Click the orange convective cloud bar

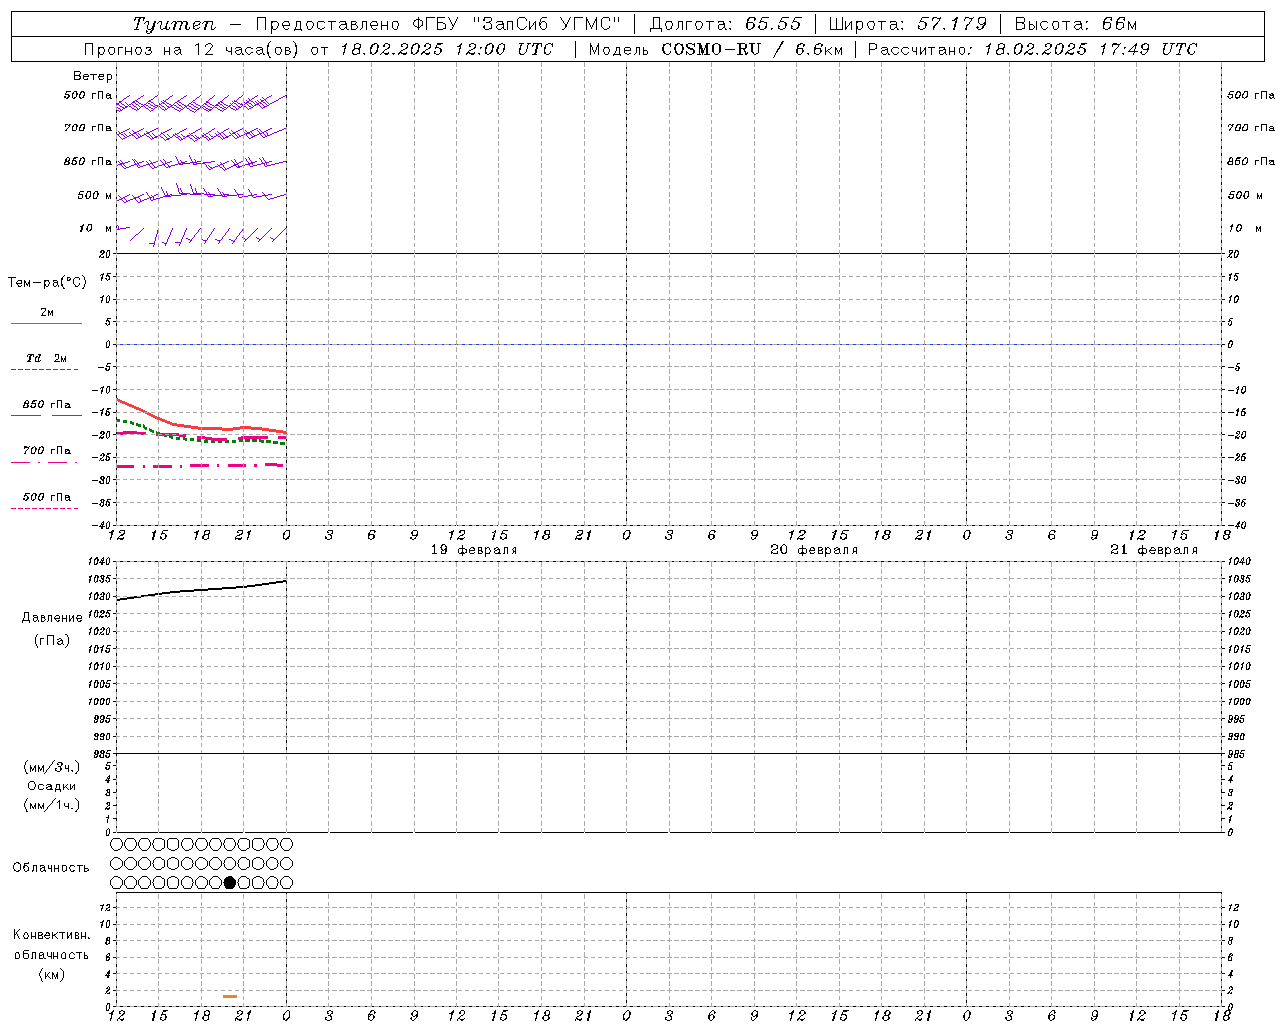[230, 996]
